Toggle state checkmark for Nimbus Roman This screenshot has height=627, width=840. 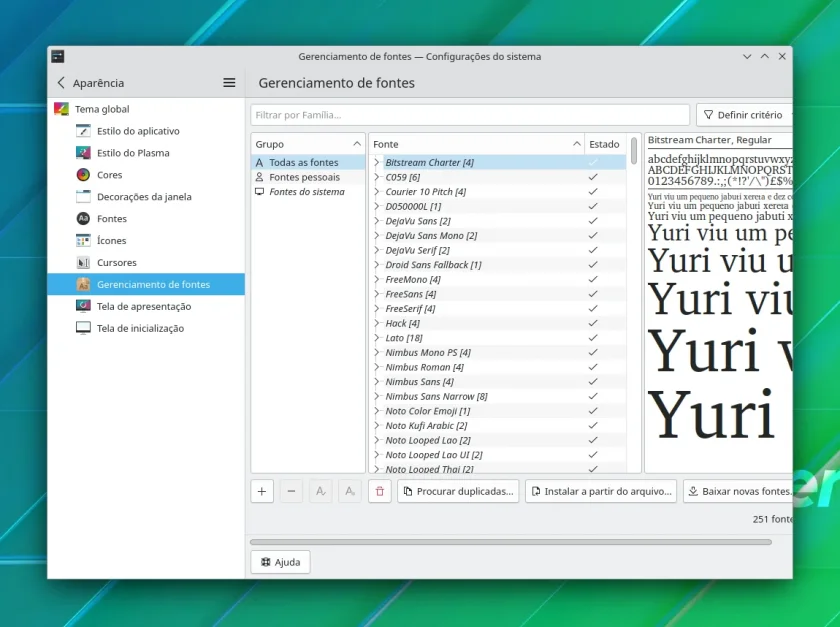point(593,367)
